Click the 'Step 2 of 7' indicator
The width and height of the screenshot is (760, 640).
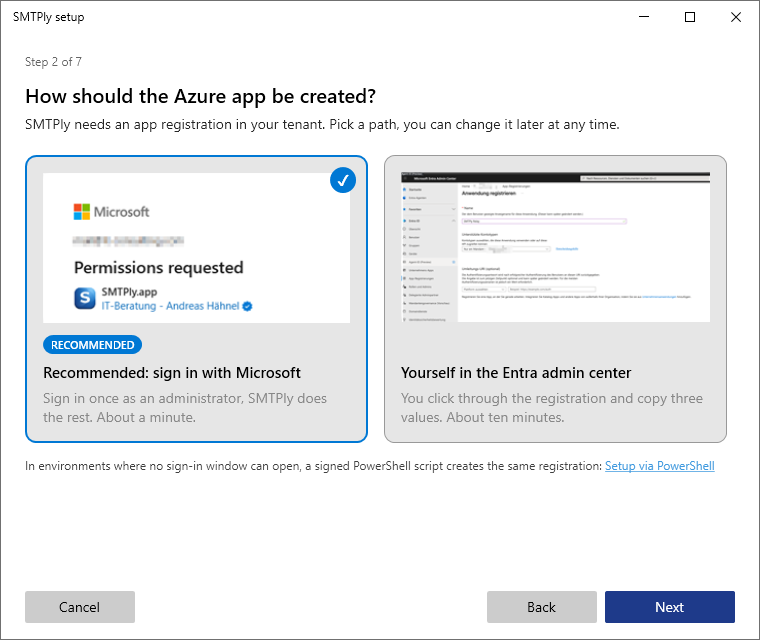click(x=53, y=62)
